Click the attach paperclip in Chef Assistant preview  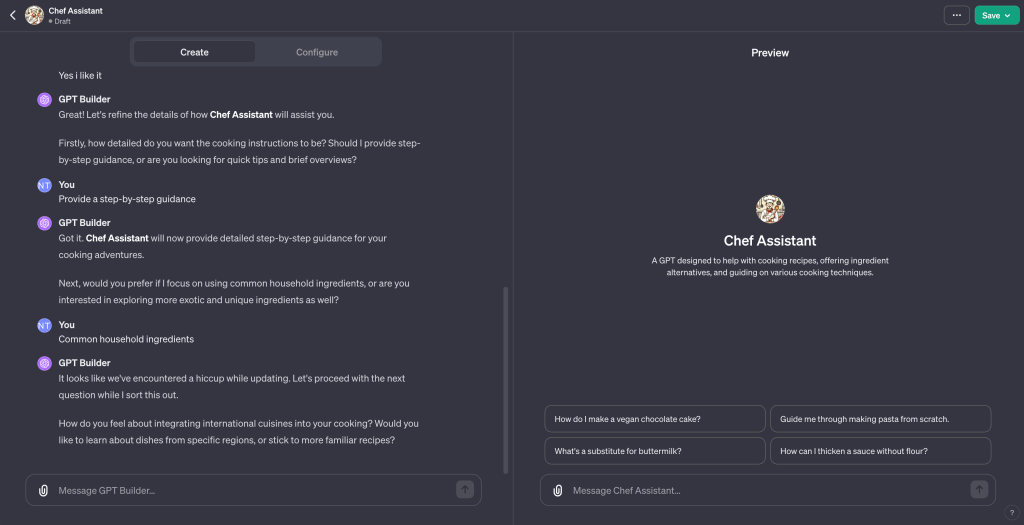coord(557,490)
